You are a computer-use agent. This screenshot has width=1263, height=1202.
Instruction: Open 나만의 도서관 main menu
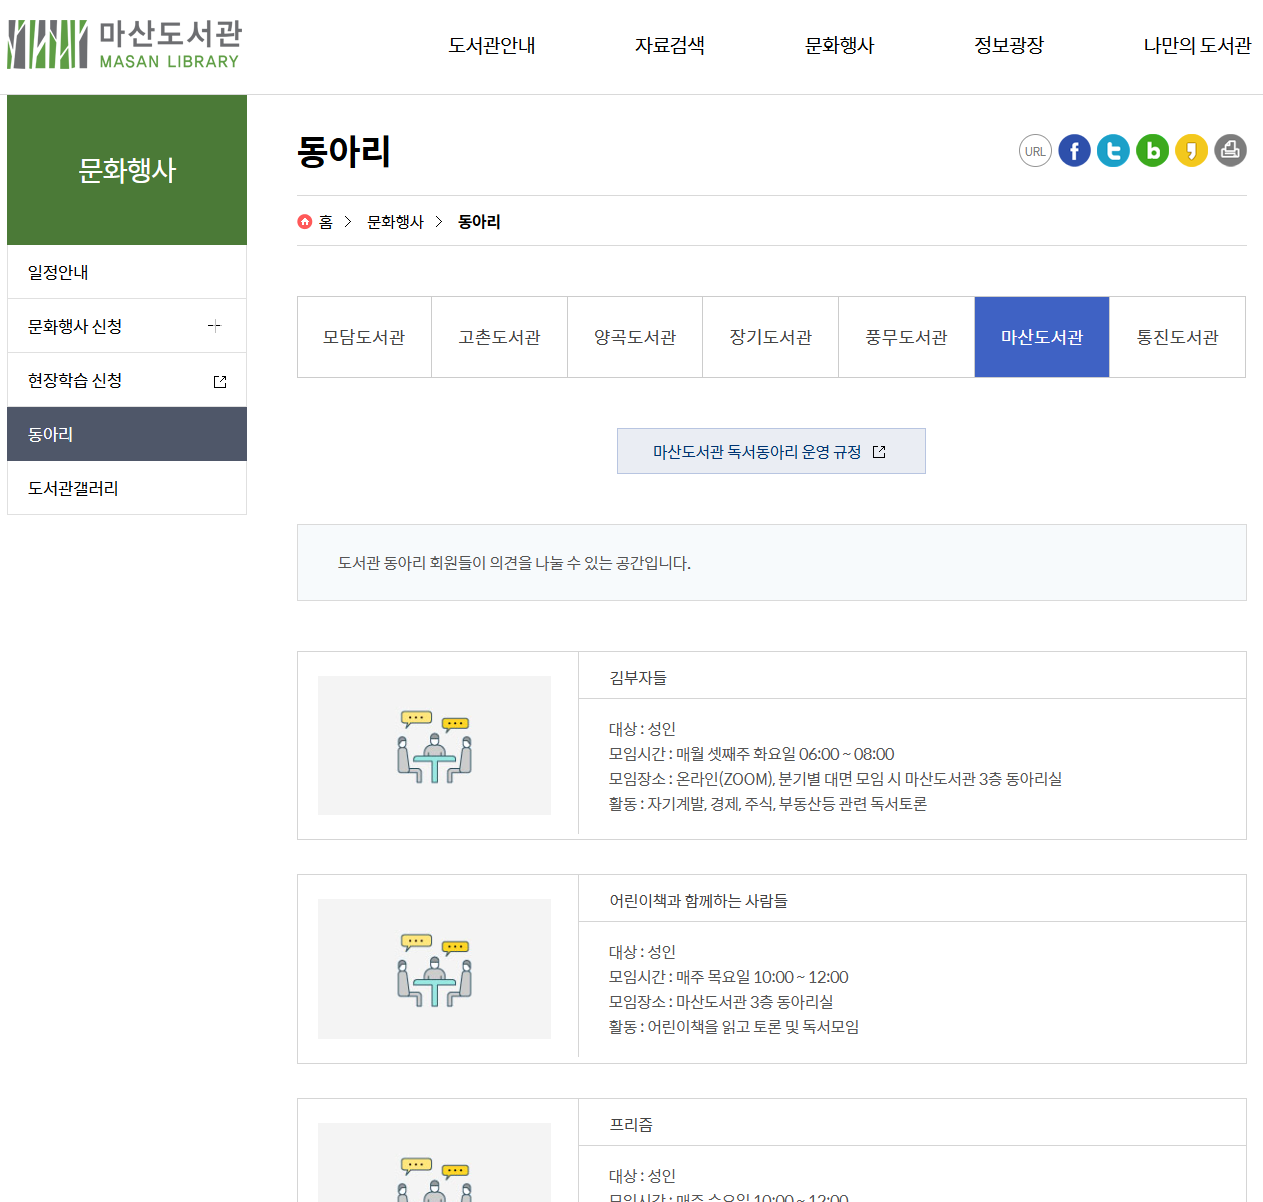click(1197, 45)
